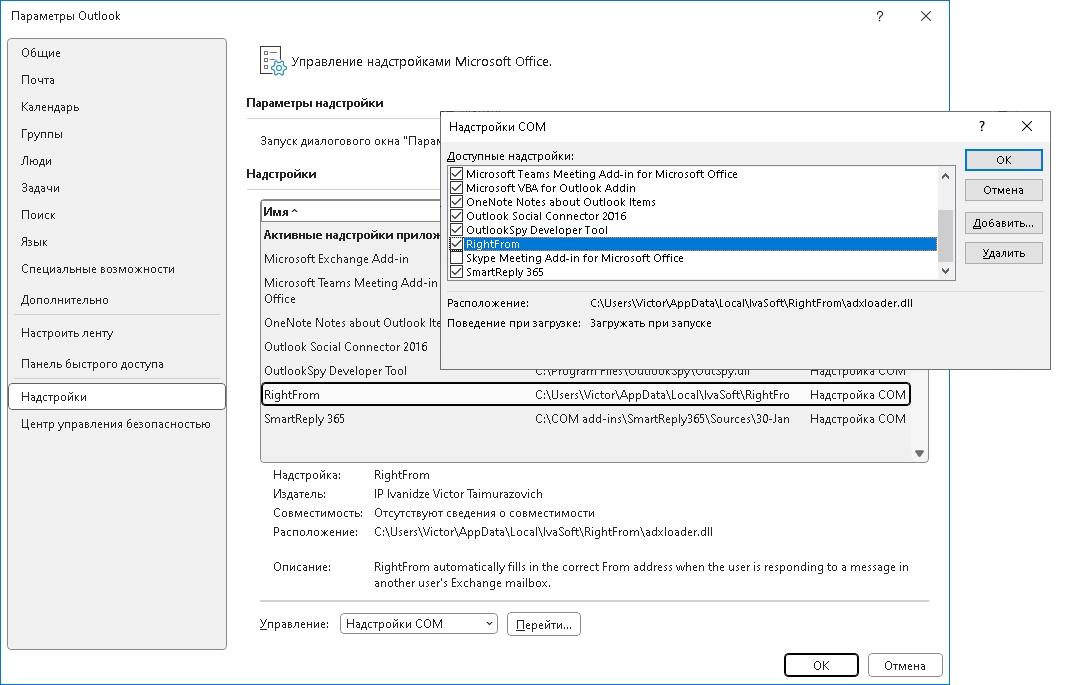Click RightFrom's 'Надстройка COM' type cell
Viewport: 1065px width, 685px height.
pyautogui.click(x=858, y=394)
